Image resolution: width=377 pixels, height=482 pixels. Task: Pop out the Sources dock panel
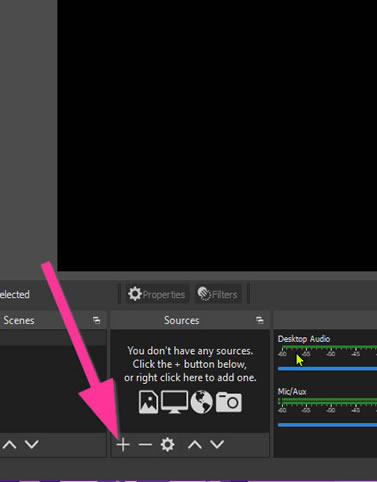(260, 320)
